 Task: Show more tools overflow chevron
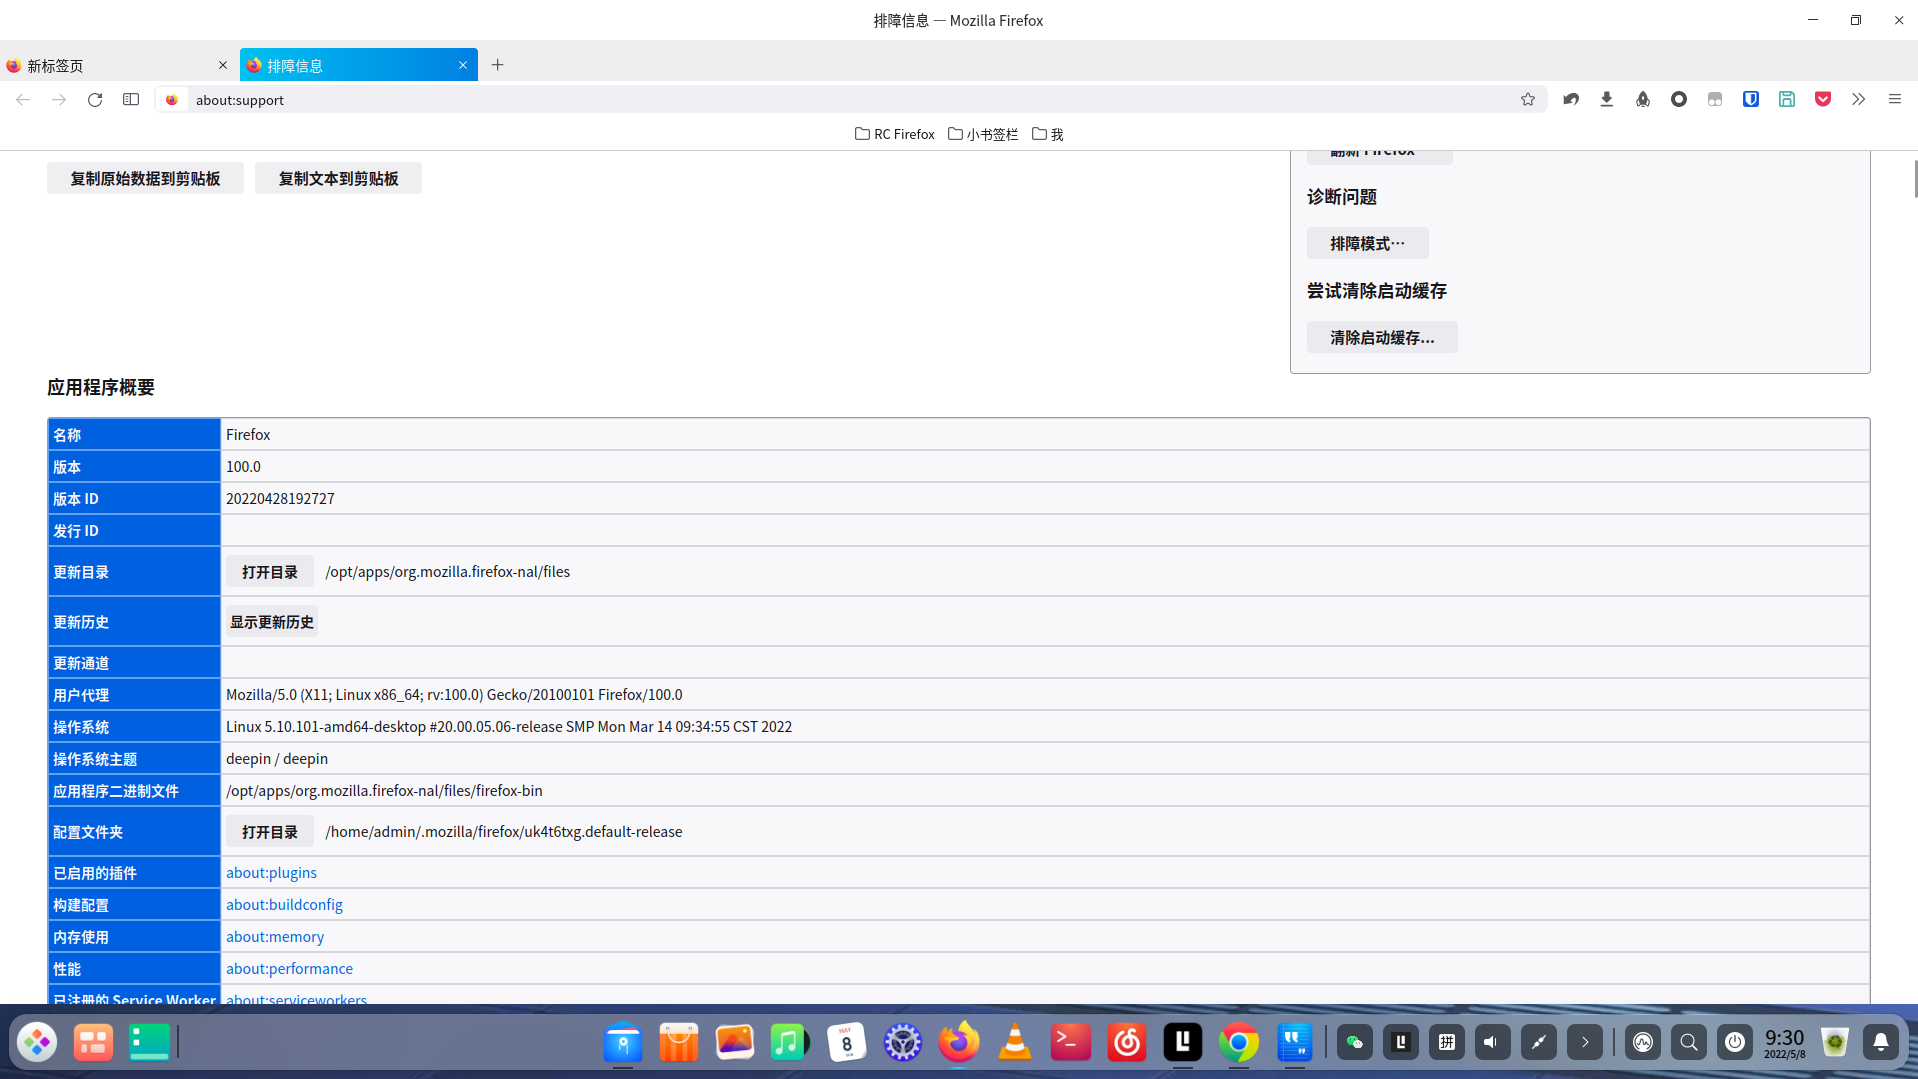tap(1858, 99)
